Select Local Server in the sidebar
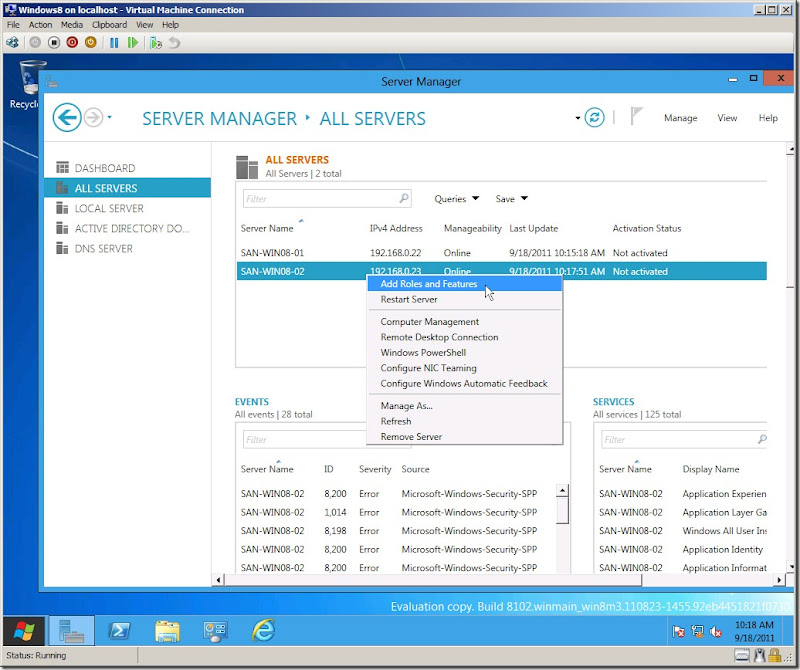The width and height of the screenshot is (800, 670). tap(109, 208)
